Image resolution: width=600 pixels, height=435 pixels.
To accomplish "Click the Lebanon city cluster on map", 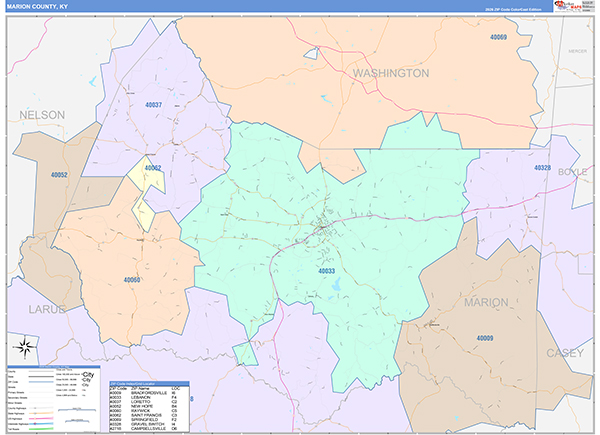I will pyautogui.click(x=322, y=228).
